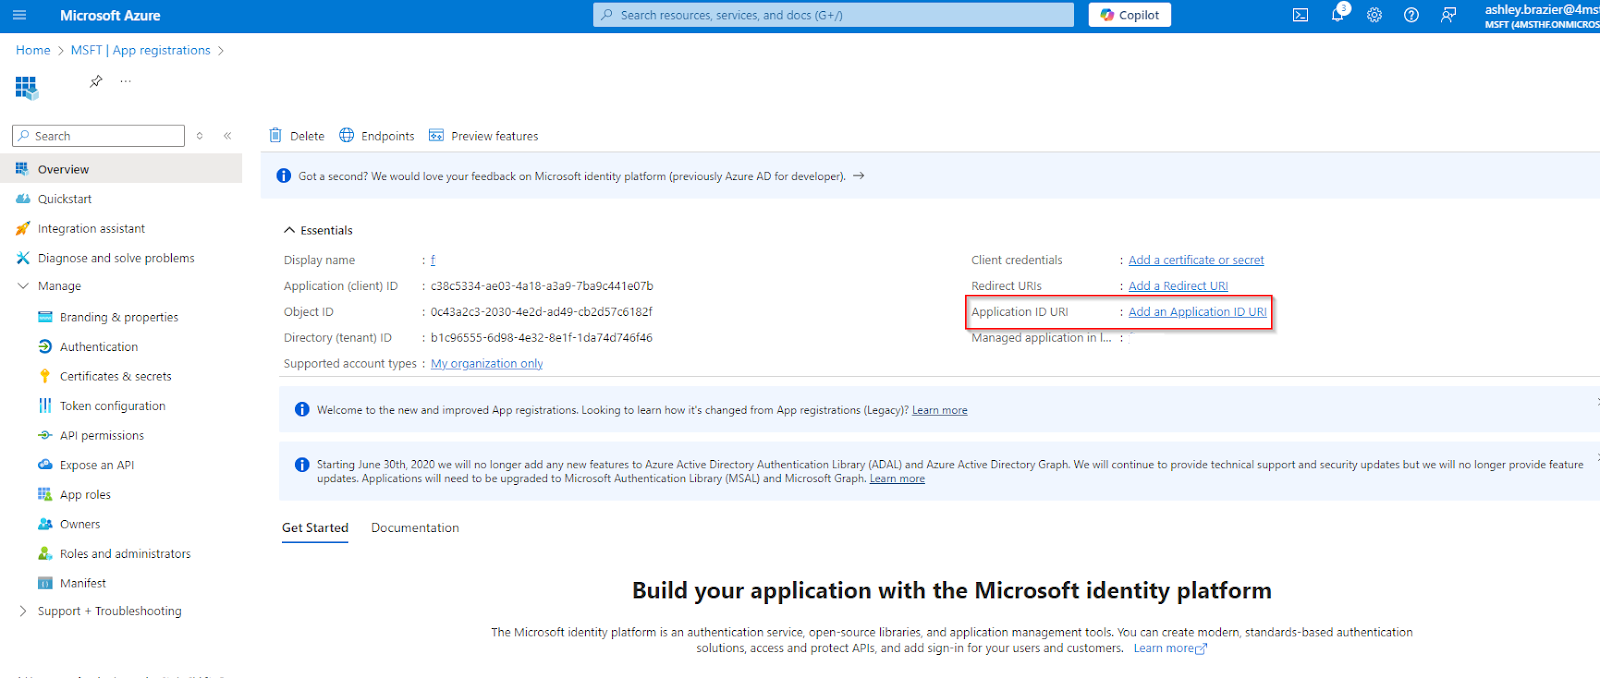
Task: Open the Help question mark icon
Action: tap(1411, 15)
